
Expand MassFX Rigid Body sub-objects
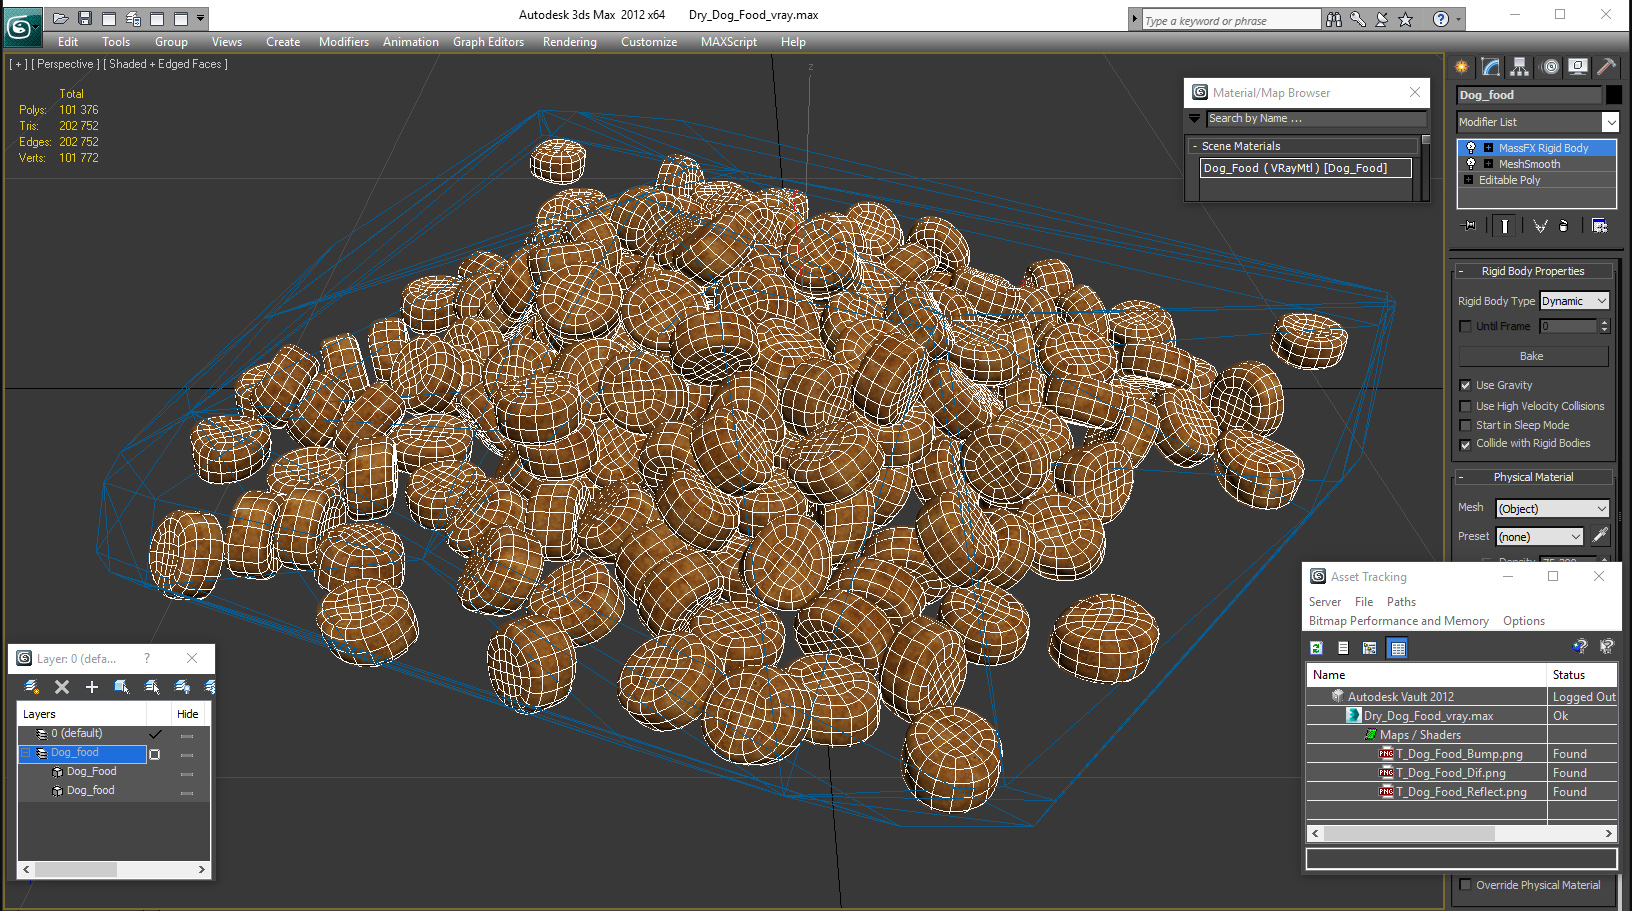pyautogui.click(x=1488, y=148)
